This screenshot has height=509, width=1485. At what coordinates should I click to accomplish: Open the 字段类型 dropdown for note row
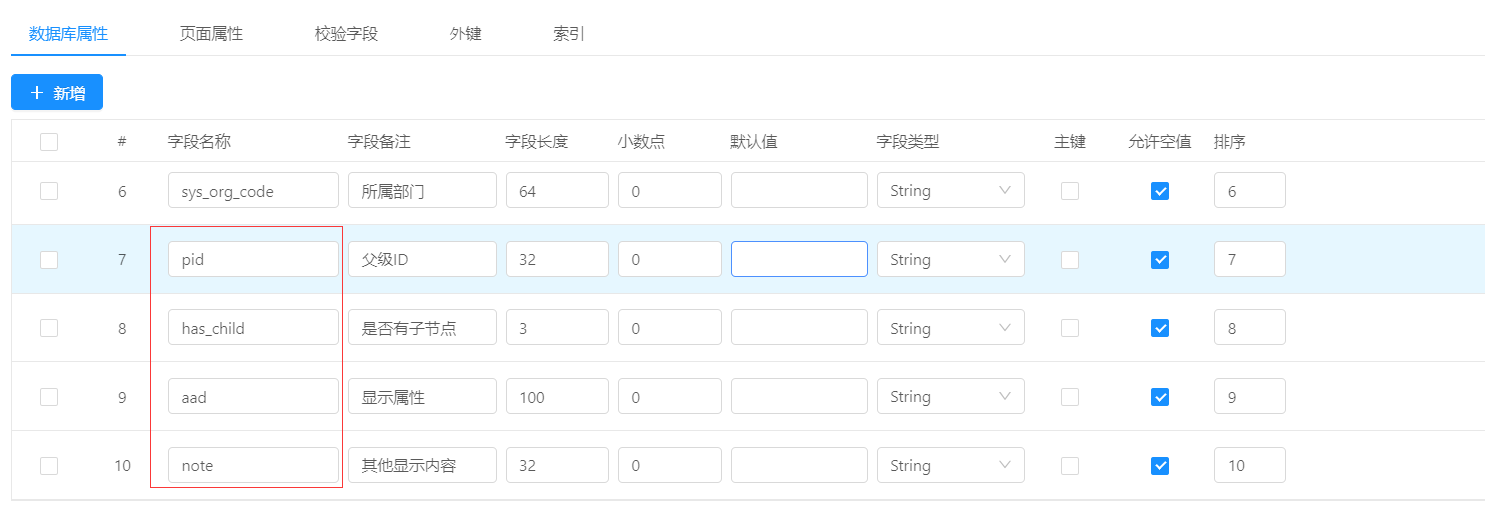pos(951,465)
